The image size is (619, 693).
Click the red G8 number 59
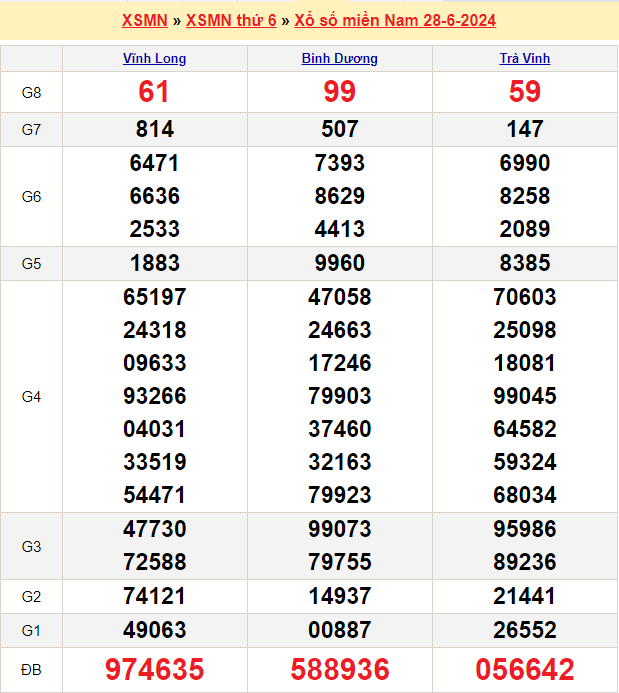(524, 92)
